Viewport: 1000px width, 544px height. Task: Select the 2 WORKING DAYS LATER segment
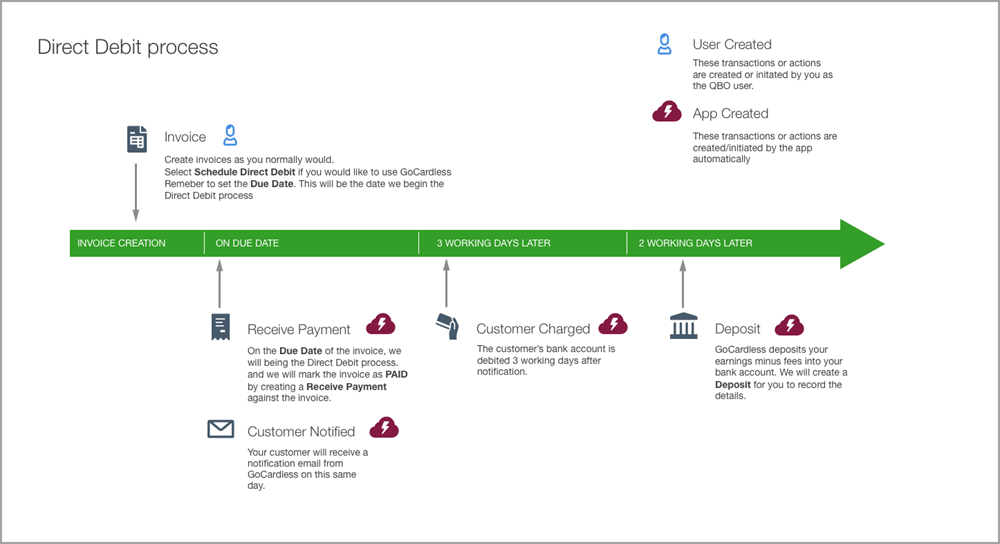[733, 243]
